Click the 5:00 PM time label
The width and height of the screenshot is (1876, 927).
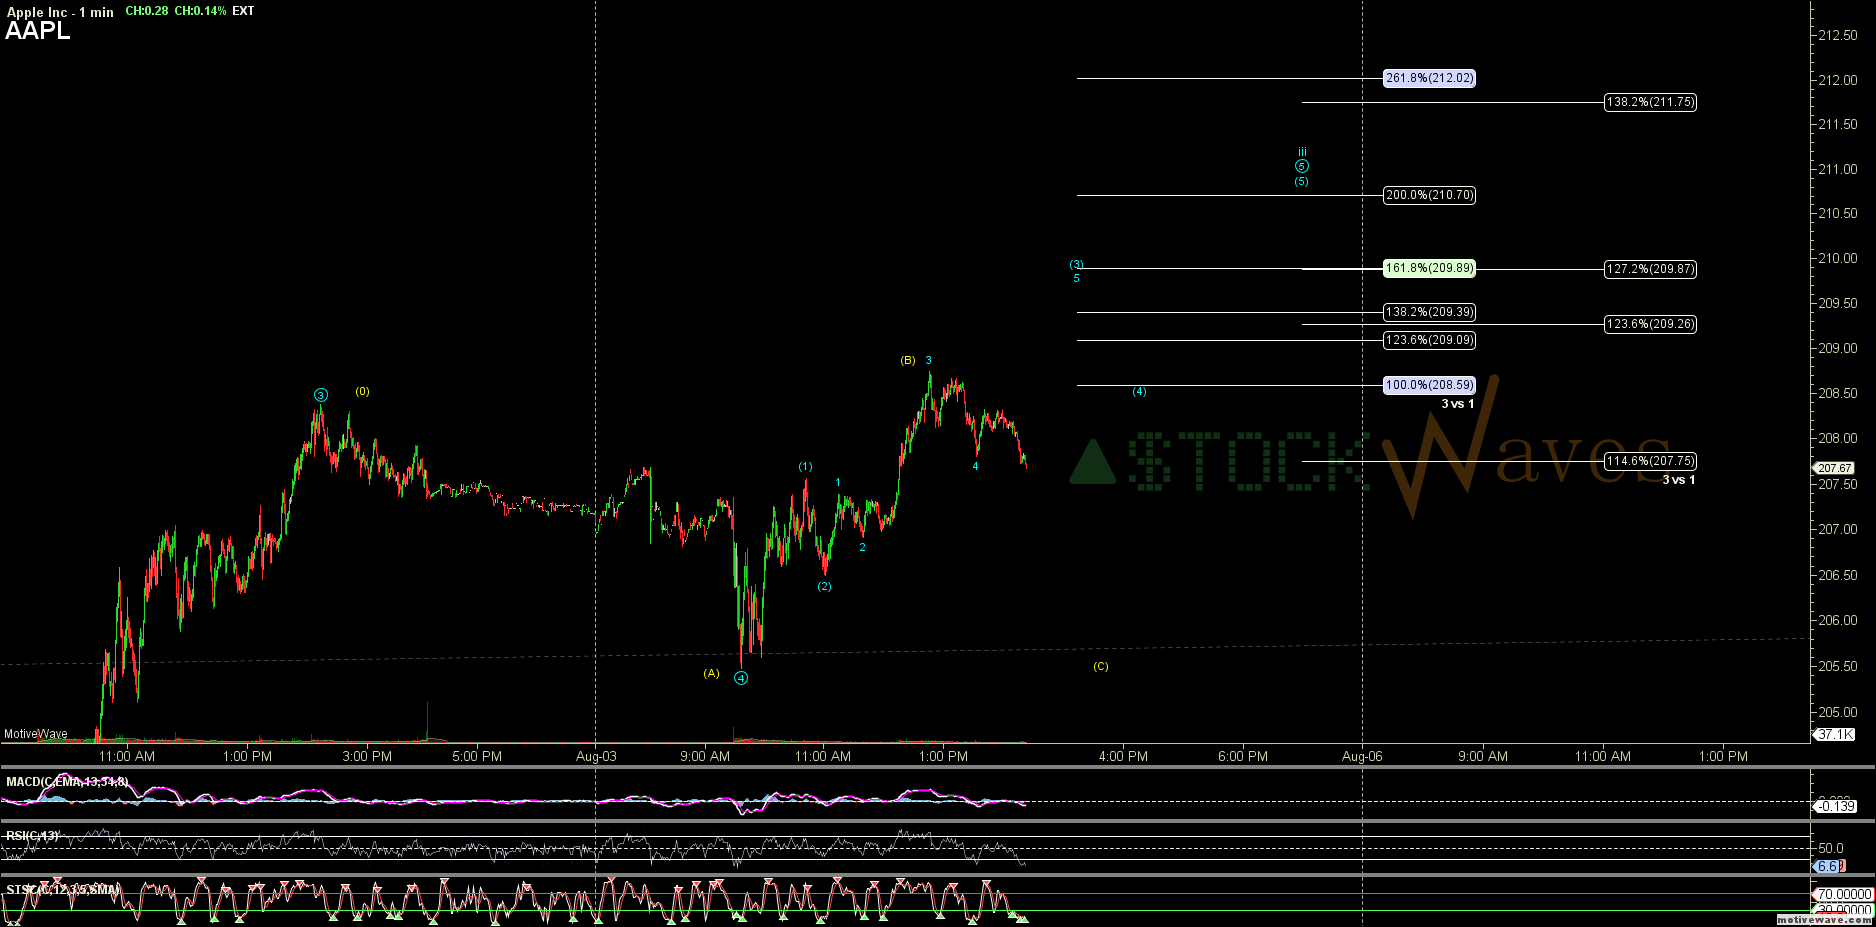(x=477, y=756)
